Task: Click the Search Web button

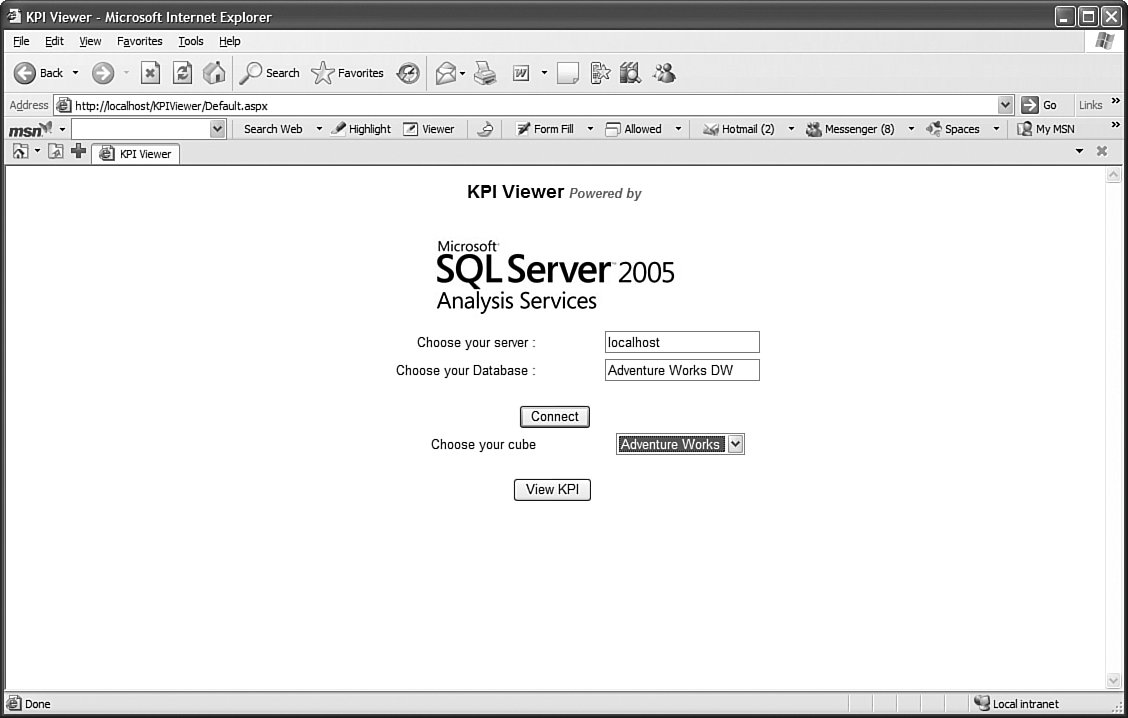Action: pyautogui.click(x=273, y=129)
